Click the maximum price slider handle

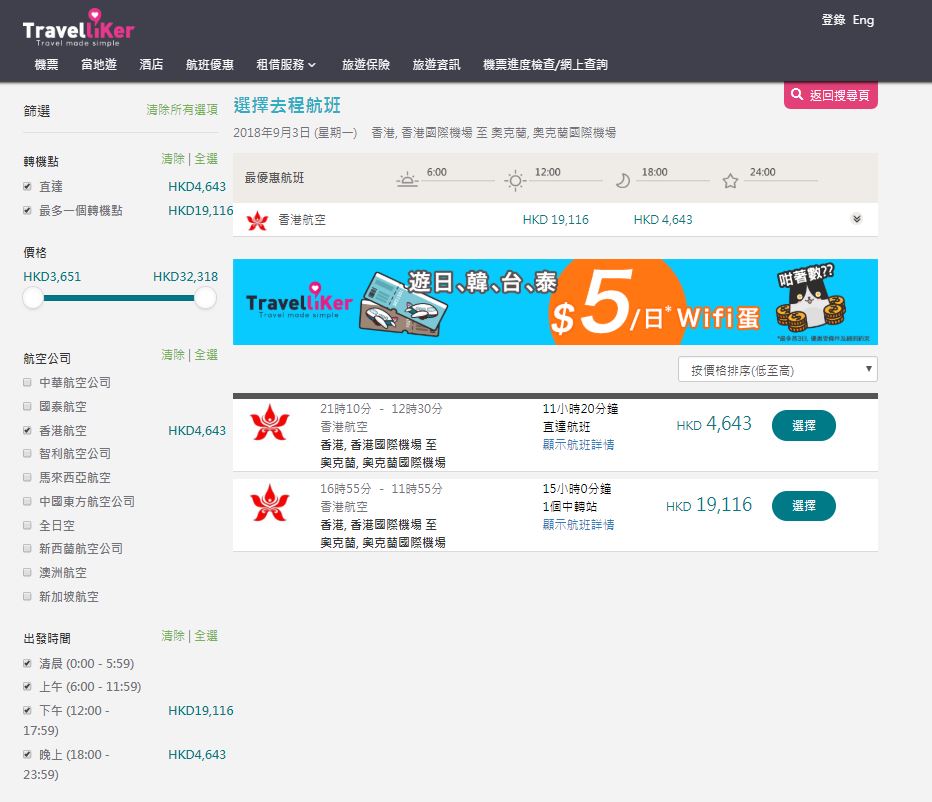point(205,298)
